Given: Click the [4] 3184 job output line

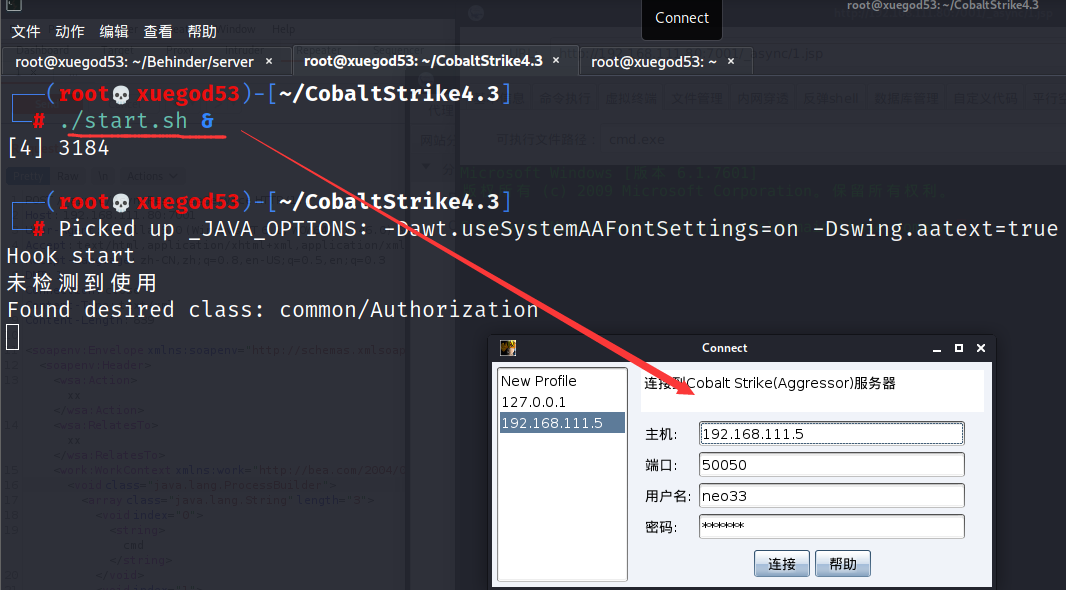Looking at the screenshot, I should point(58,148).
